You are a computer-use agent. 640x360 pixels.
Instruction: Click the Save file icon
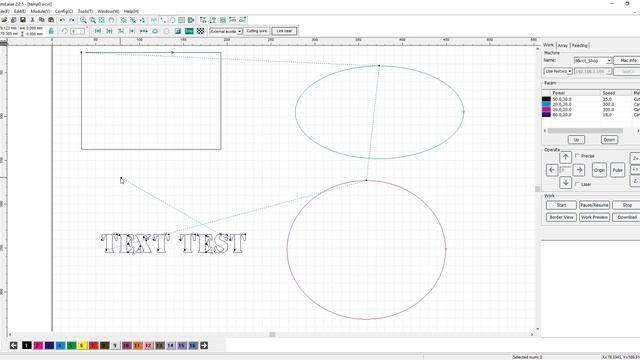[23, 20]
